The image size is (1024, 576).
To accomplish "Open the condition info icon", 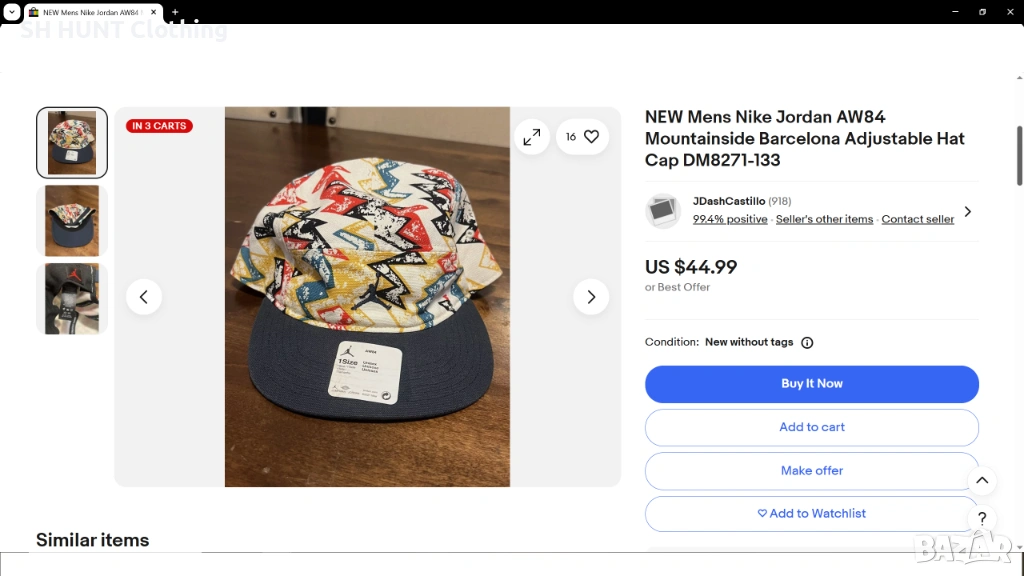I will coord(807,343).
